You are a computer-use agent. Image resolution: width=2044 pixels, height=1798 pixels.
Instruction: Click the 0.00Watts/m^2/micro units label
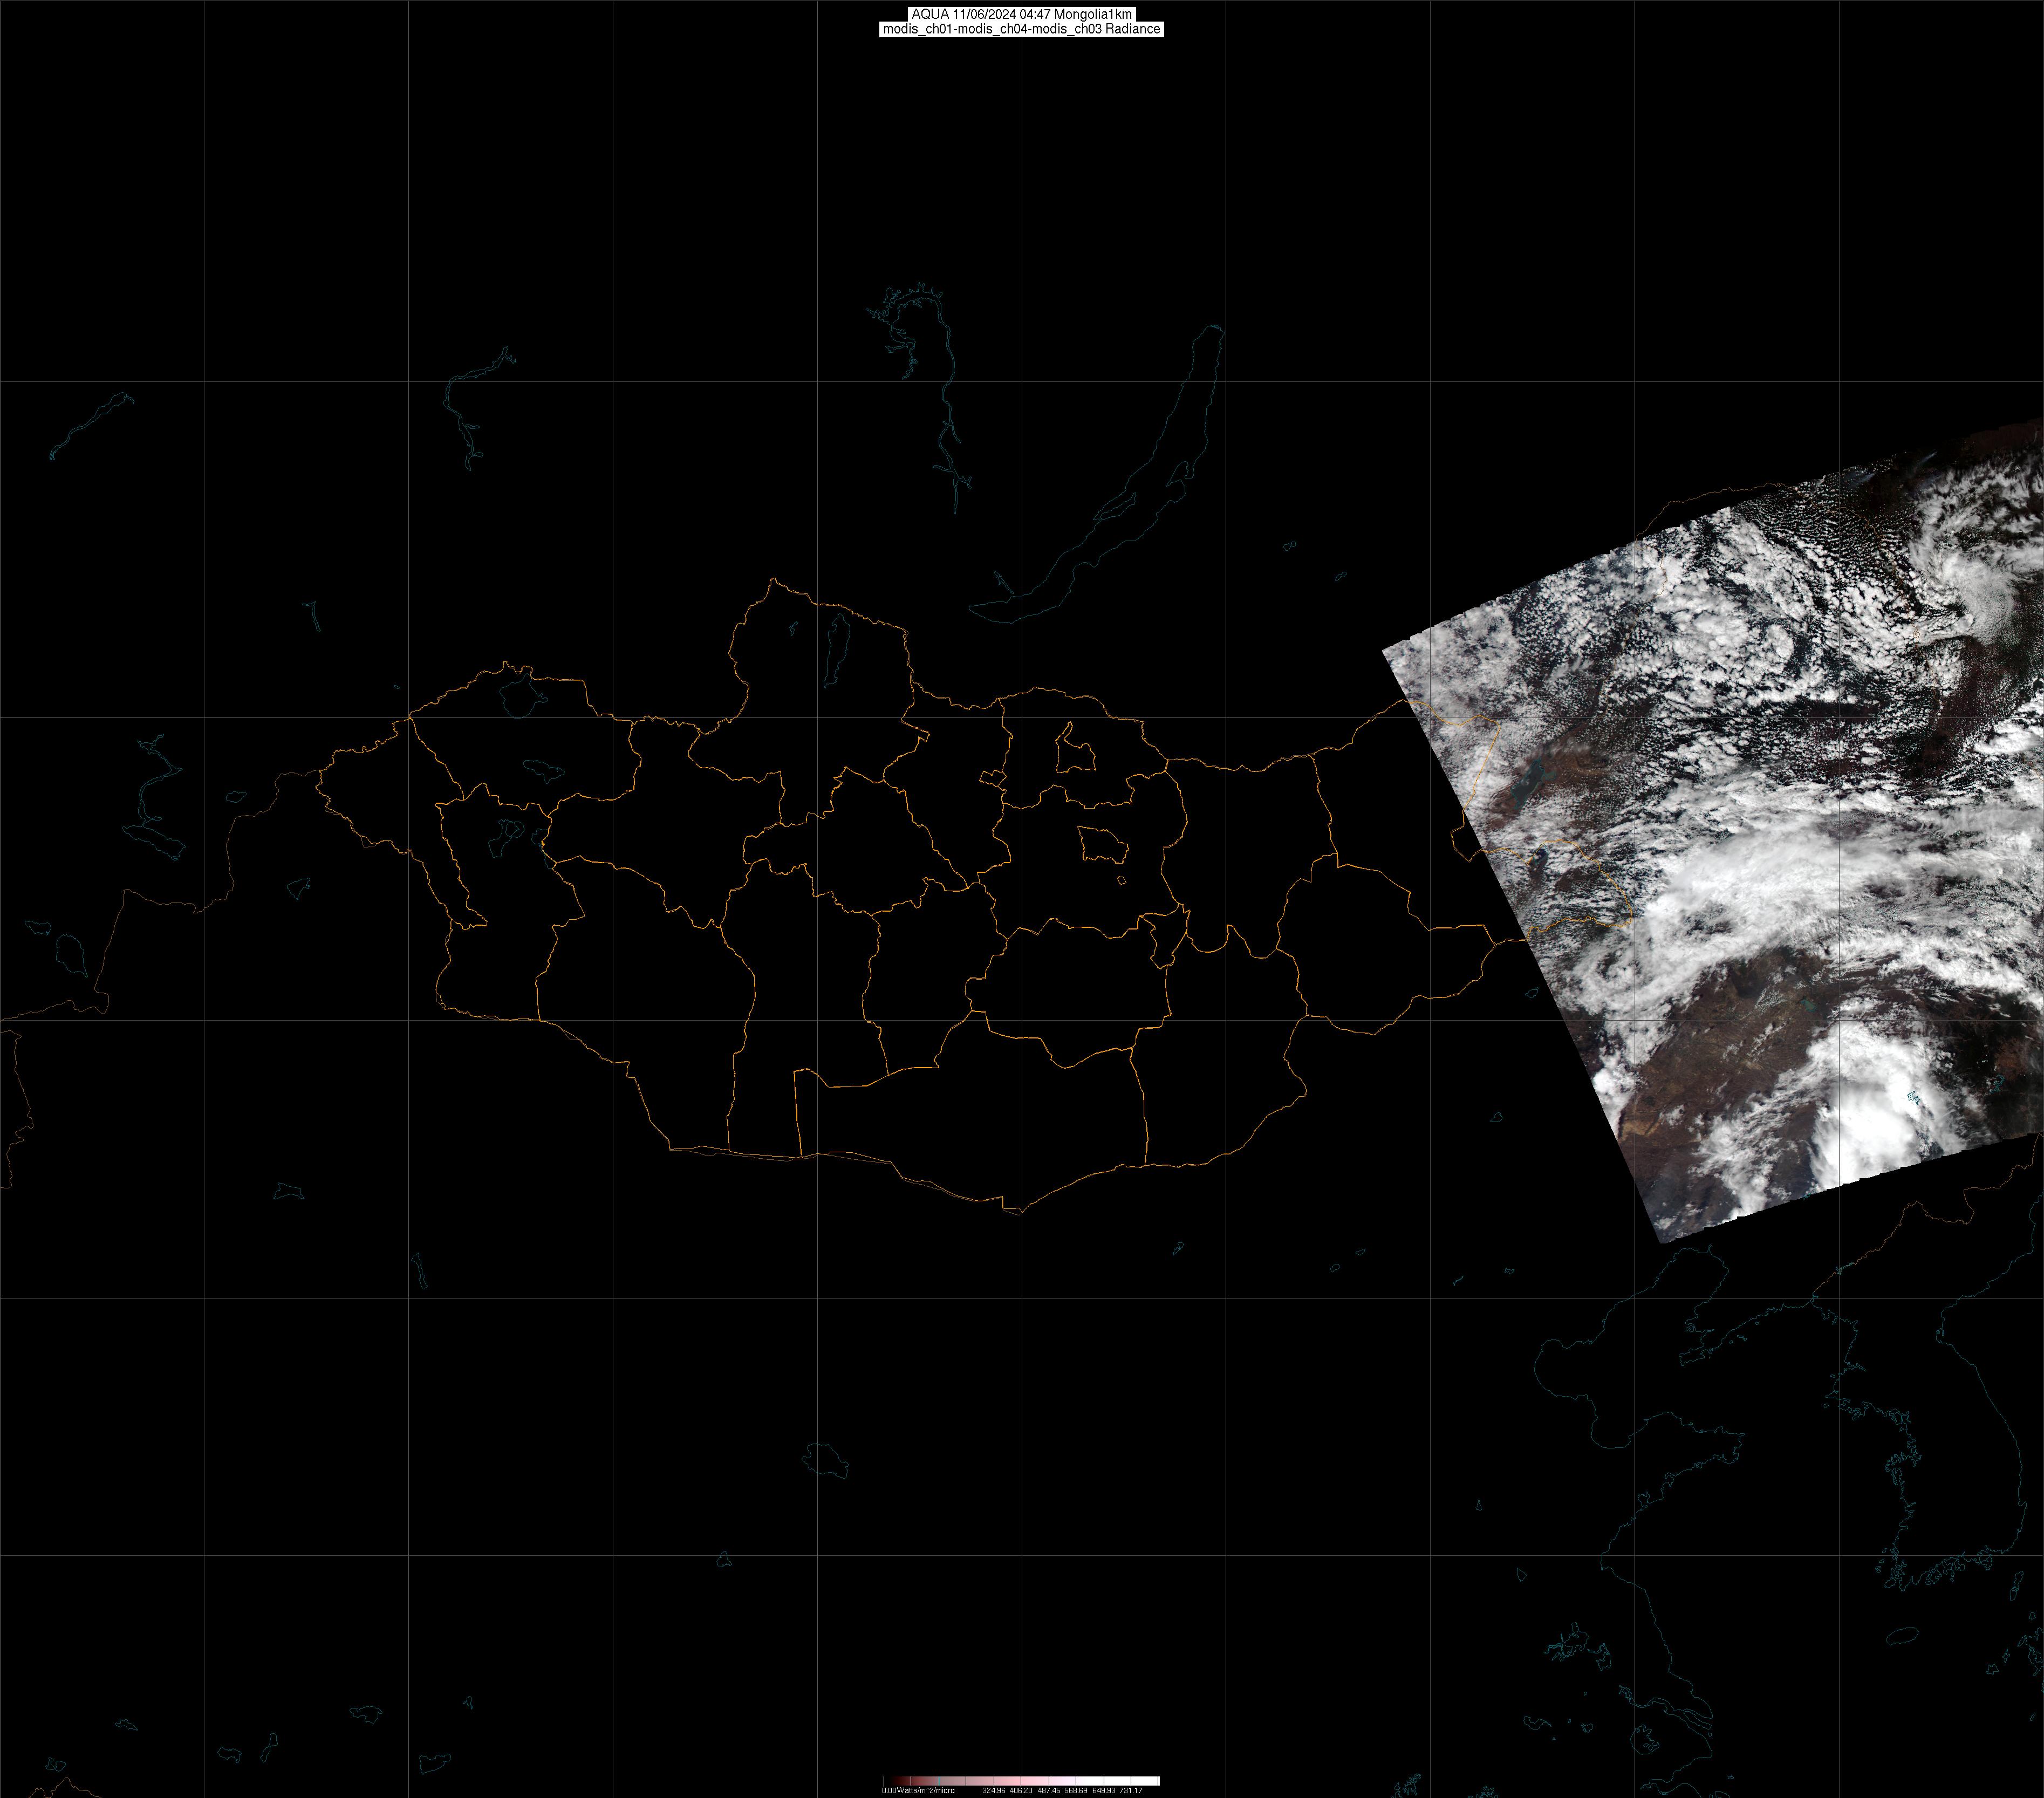click(x=918, y=1790)
